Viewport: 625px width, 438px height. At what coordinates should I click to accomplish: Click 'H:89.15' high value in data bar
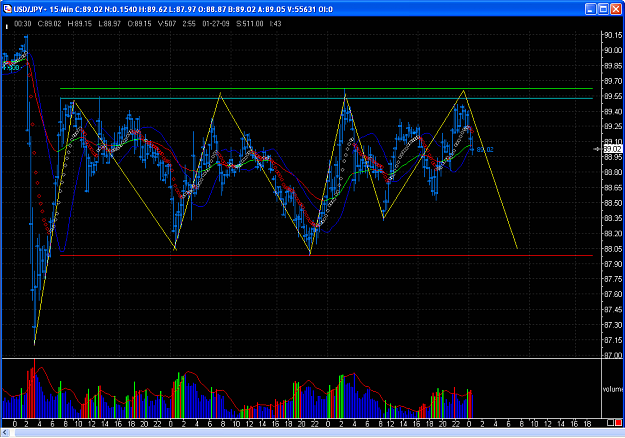pos(80,24)
